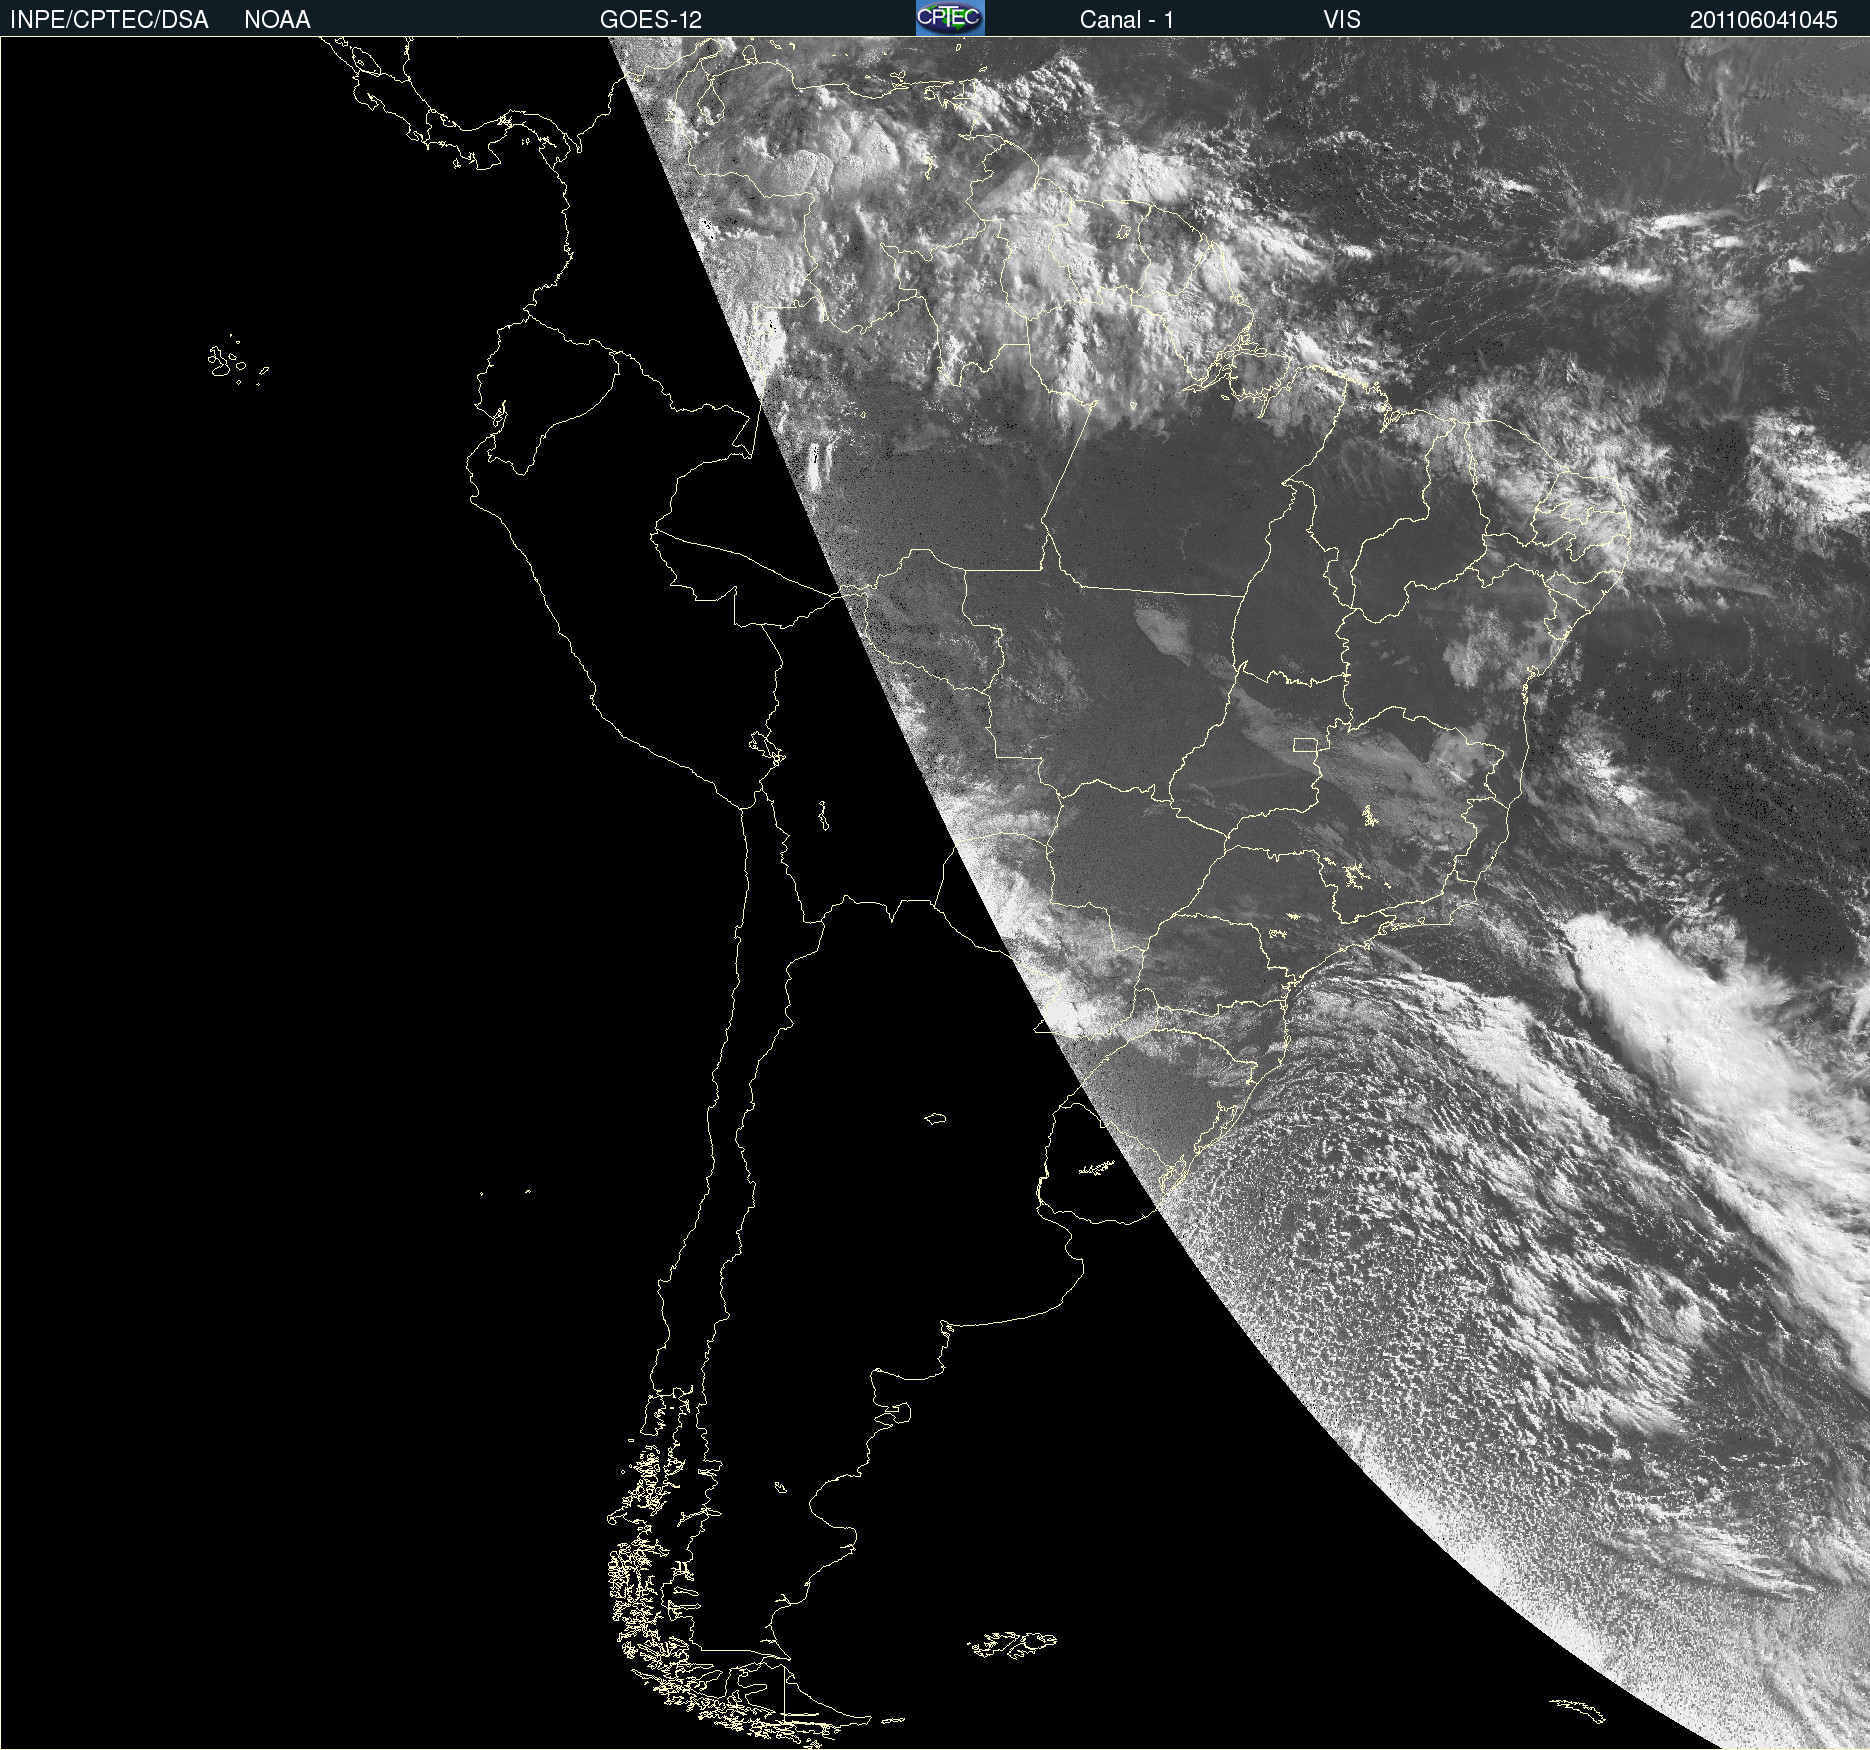Click the 201106041045 timestamp
The width and height of the screenshot is (1870, 1750).
tap(1763, 20)
